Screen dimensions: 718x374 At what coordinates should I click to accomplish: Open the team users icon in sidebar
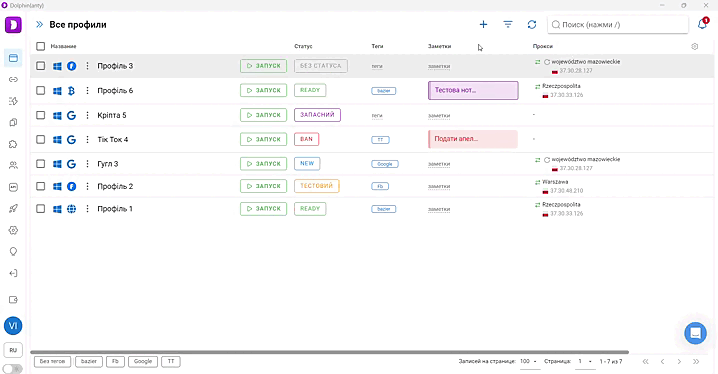(x=13, y=166)
